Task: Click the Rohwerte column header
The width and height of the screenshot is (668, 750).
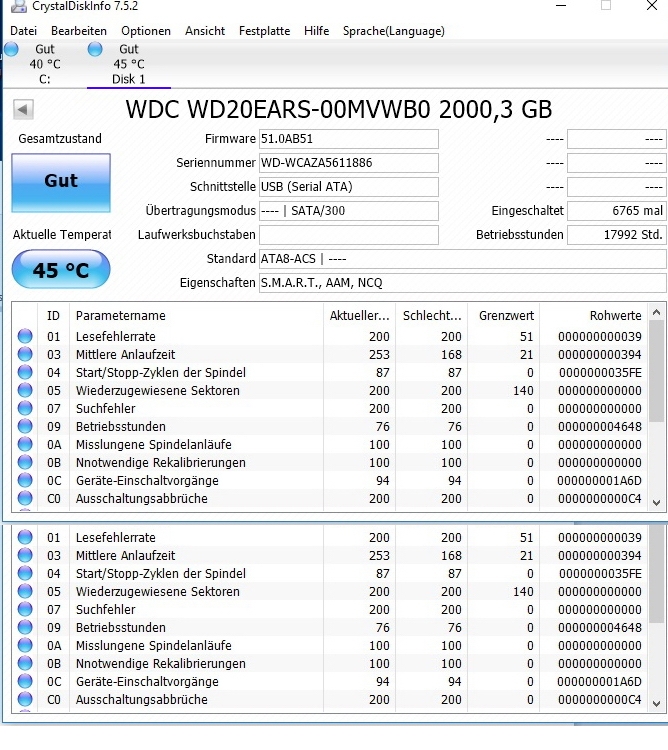Action: click(593, 316)
